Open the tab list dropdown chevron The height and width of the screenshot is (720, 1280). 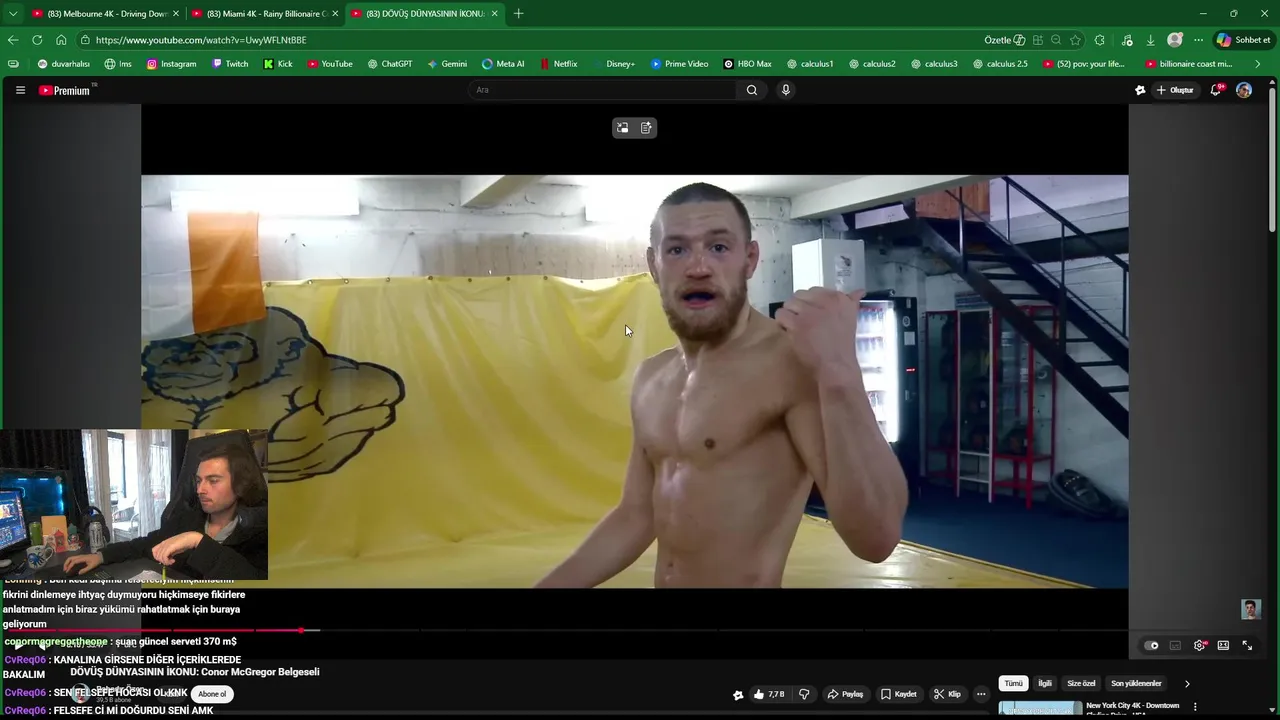click(13, 14)
